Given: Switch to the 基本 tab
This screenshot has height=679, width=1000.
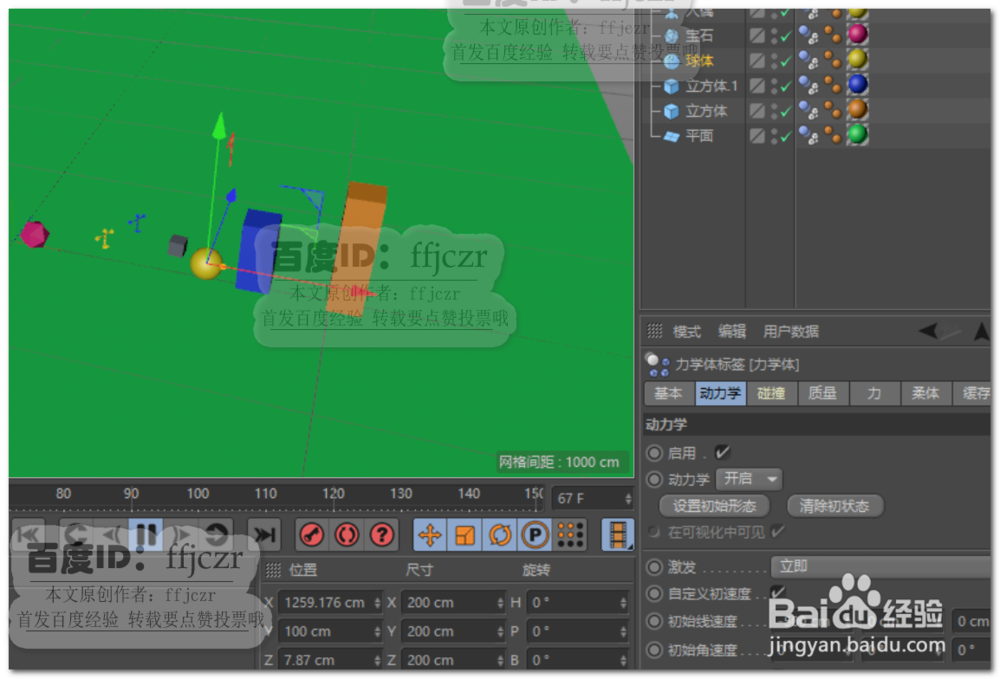Looking at the screenshot, I should [668, 393].
